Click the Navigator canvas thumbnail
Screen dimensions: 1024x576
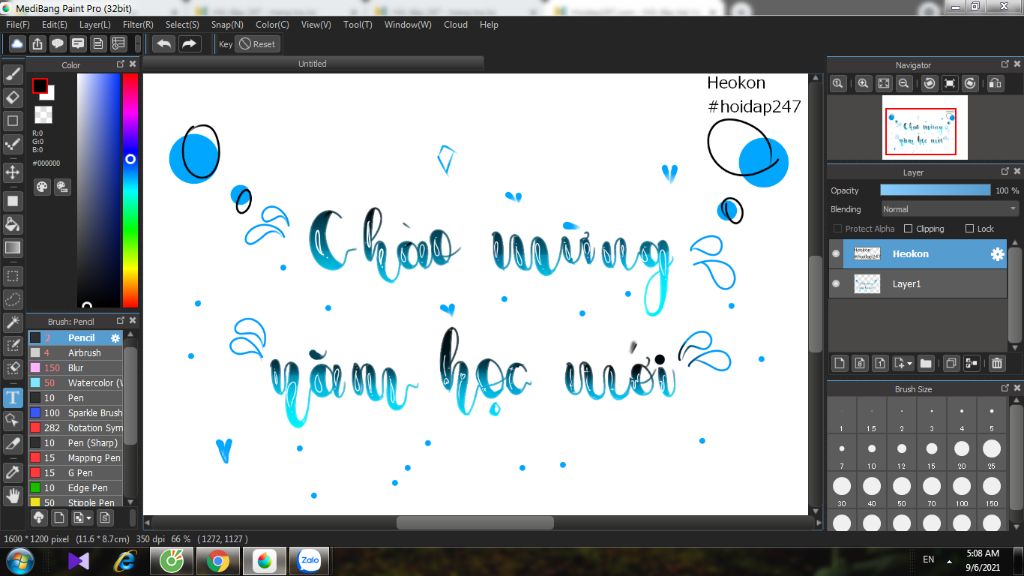pos(924,127)
